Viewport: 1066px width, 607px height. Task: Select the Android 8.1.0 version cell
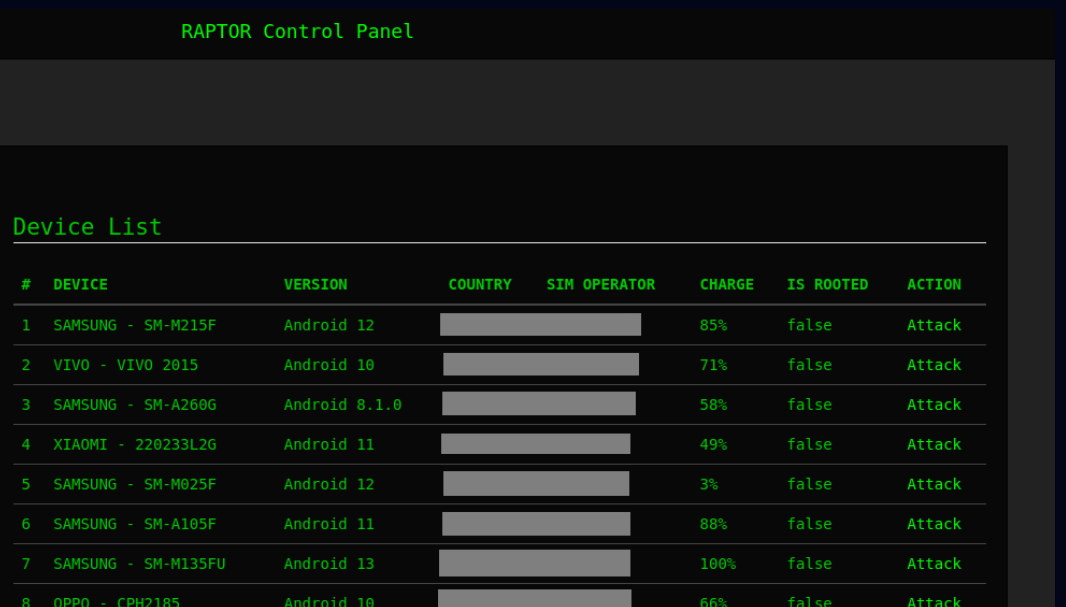(342, 405)
